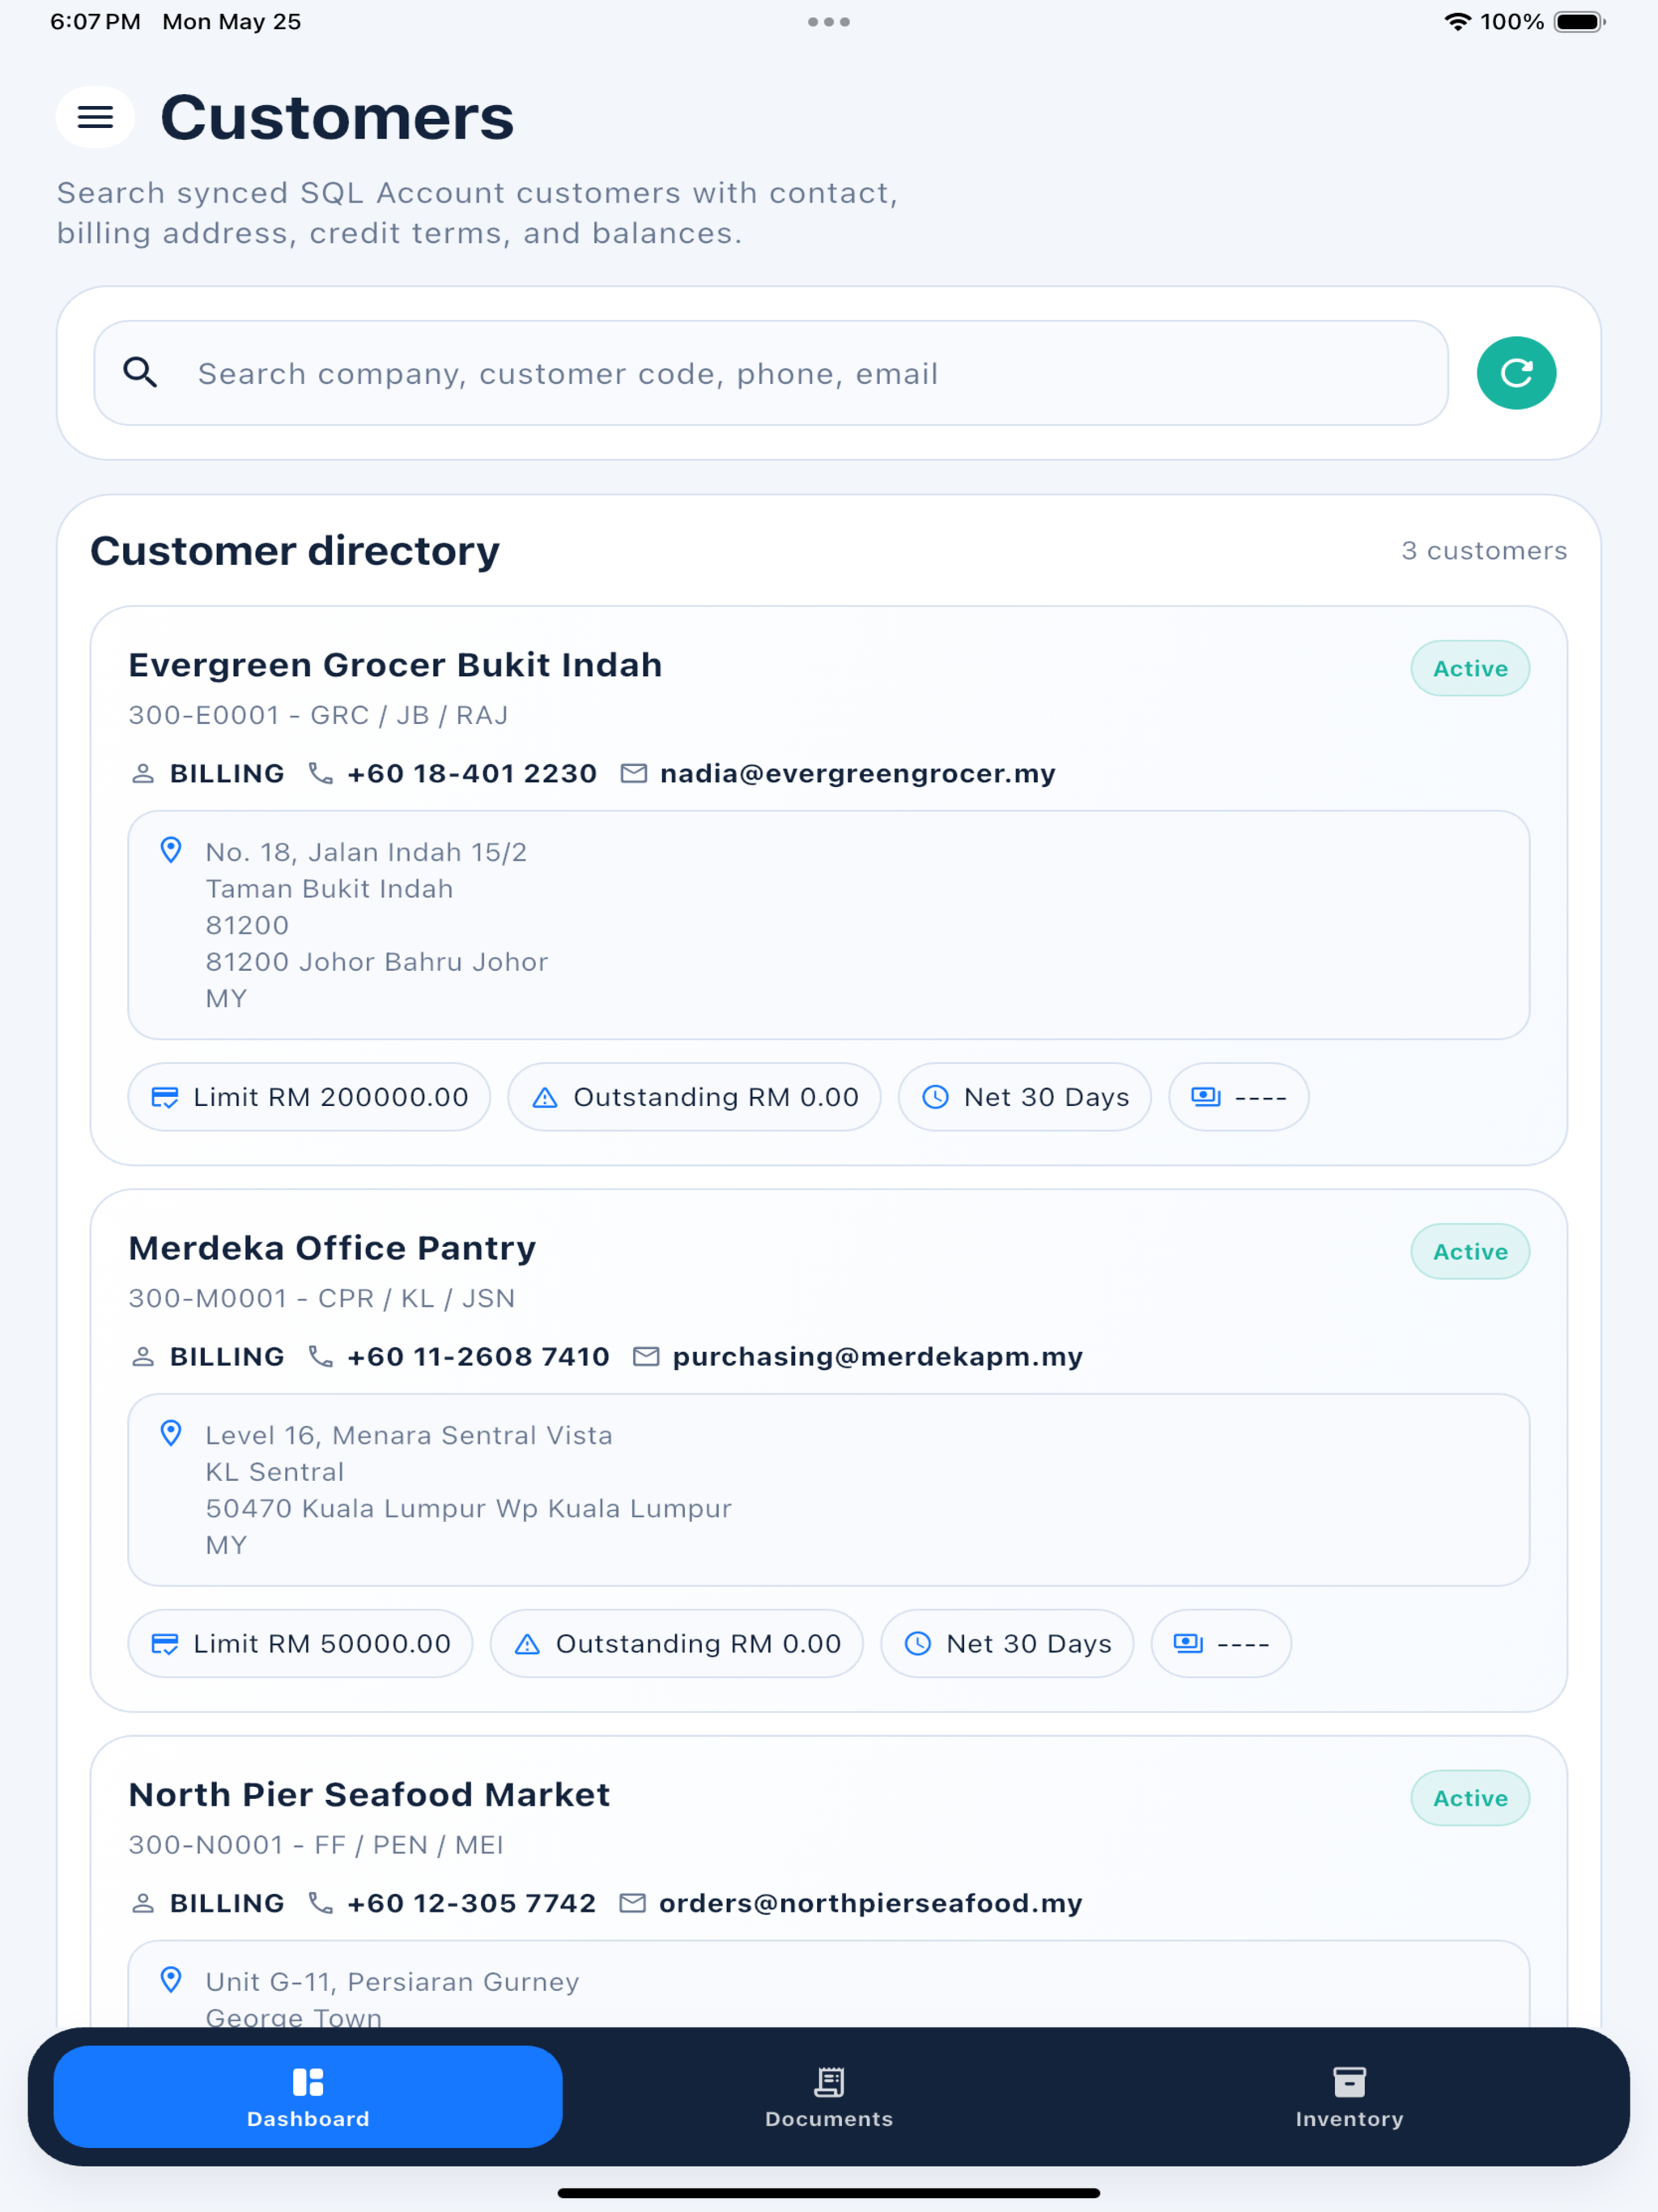Switch to the Inventory tab
Image resolution: width=1658 pixels, height=2212 pixels.
coord(1349,2097)
